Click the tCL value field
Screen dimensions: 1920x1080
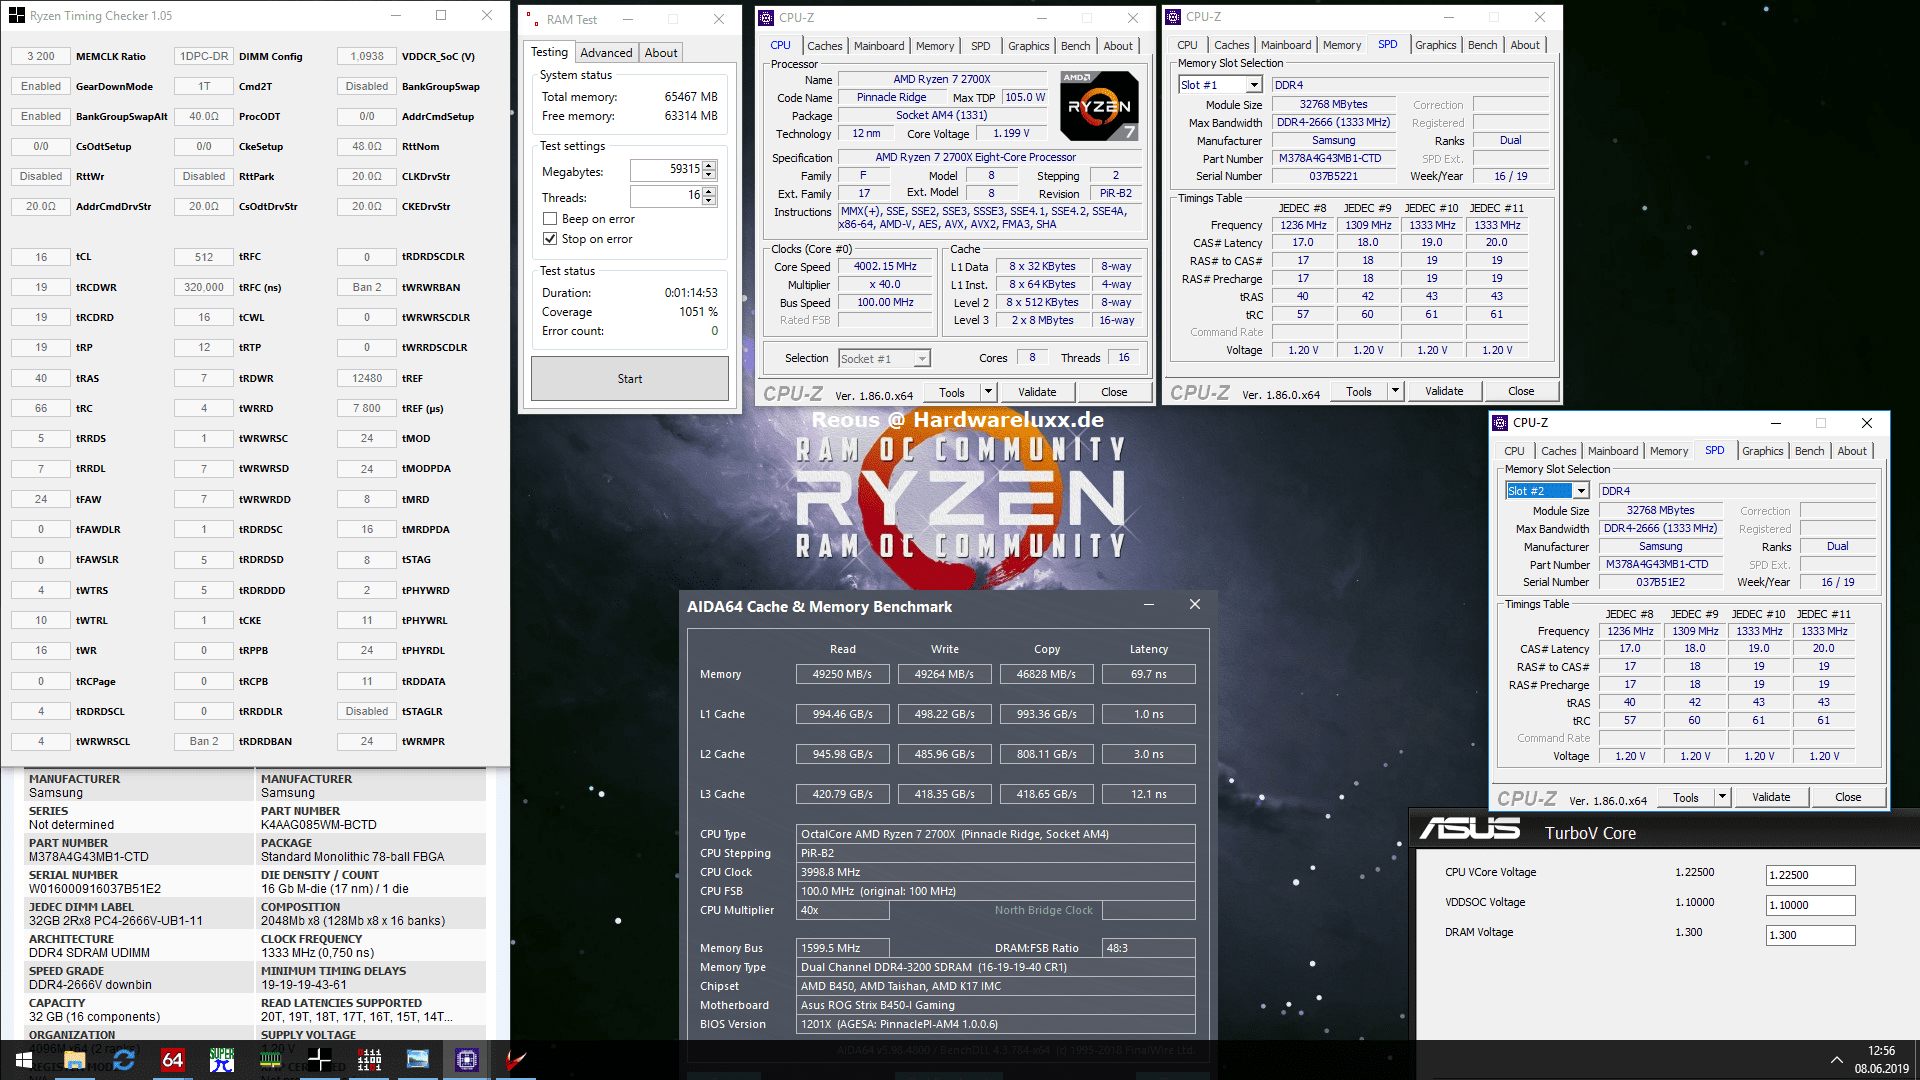click(x=41, y=257)
